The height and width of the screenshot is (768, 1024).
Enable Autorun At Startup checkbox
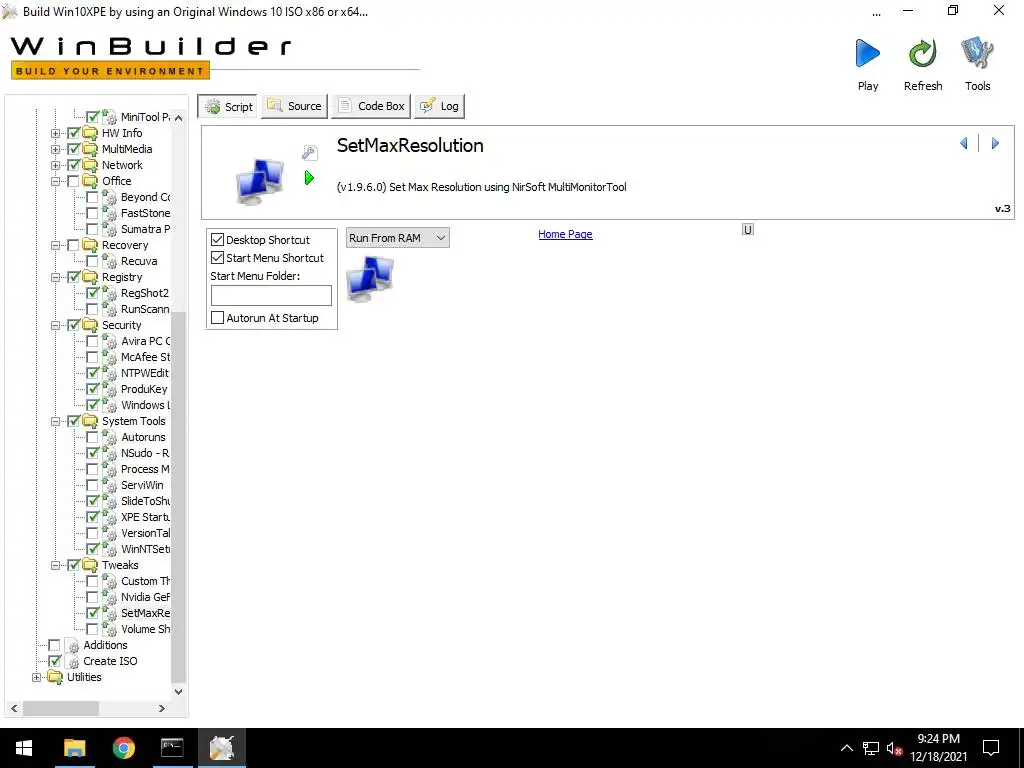pyautogui.click(x=217, y=318)
